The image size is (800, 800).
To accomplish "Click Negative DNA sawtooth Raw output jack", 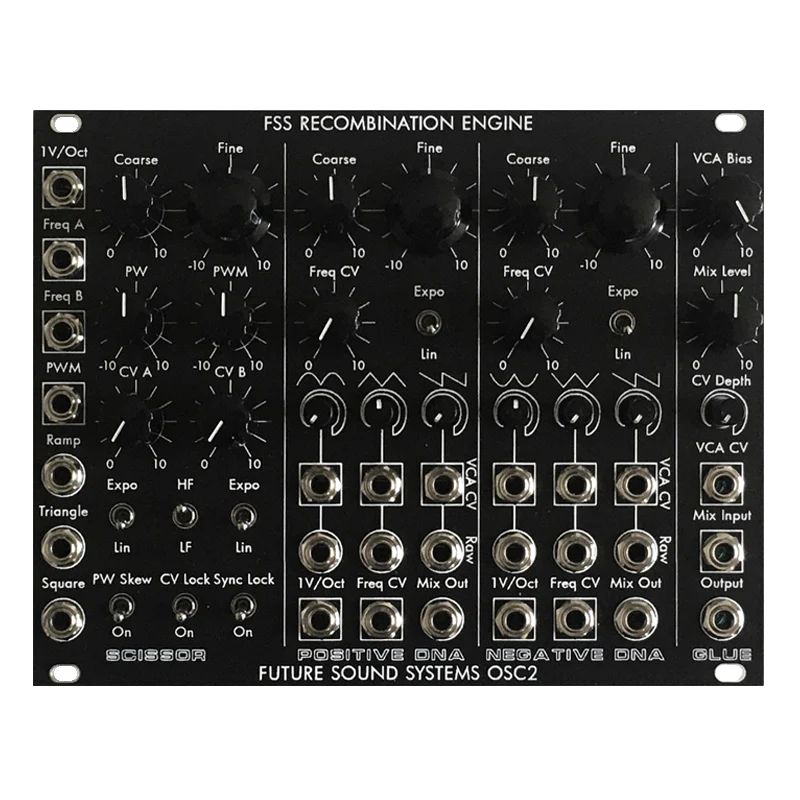I will (x=636, y=552).
